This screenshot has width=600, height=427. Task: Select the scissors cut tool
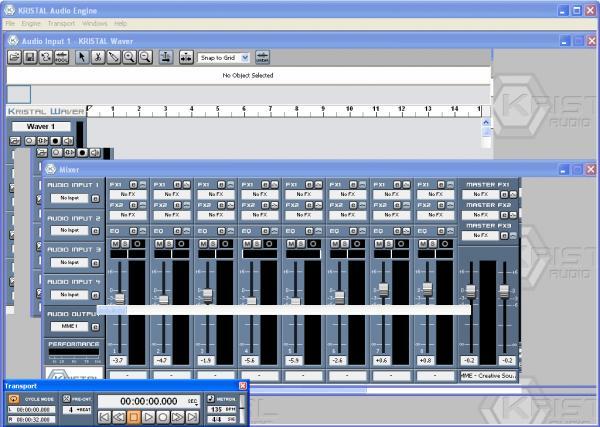98,58
